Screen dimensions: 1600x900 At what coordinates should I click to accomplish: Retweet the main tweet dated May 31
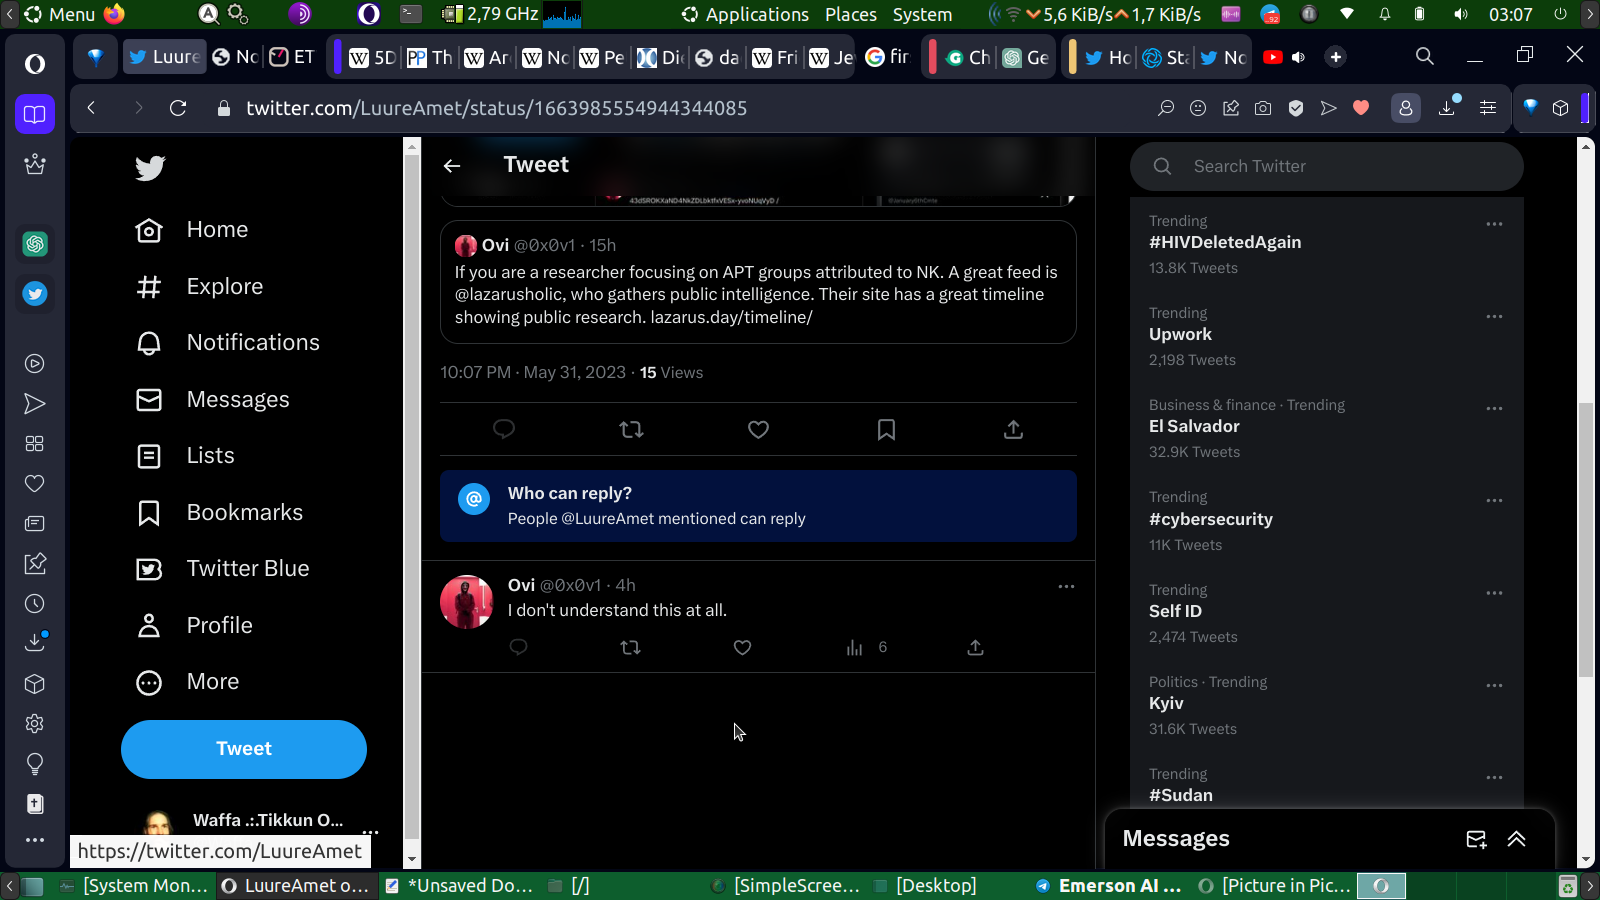pyautogui.click(x=631, y=429)
